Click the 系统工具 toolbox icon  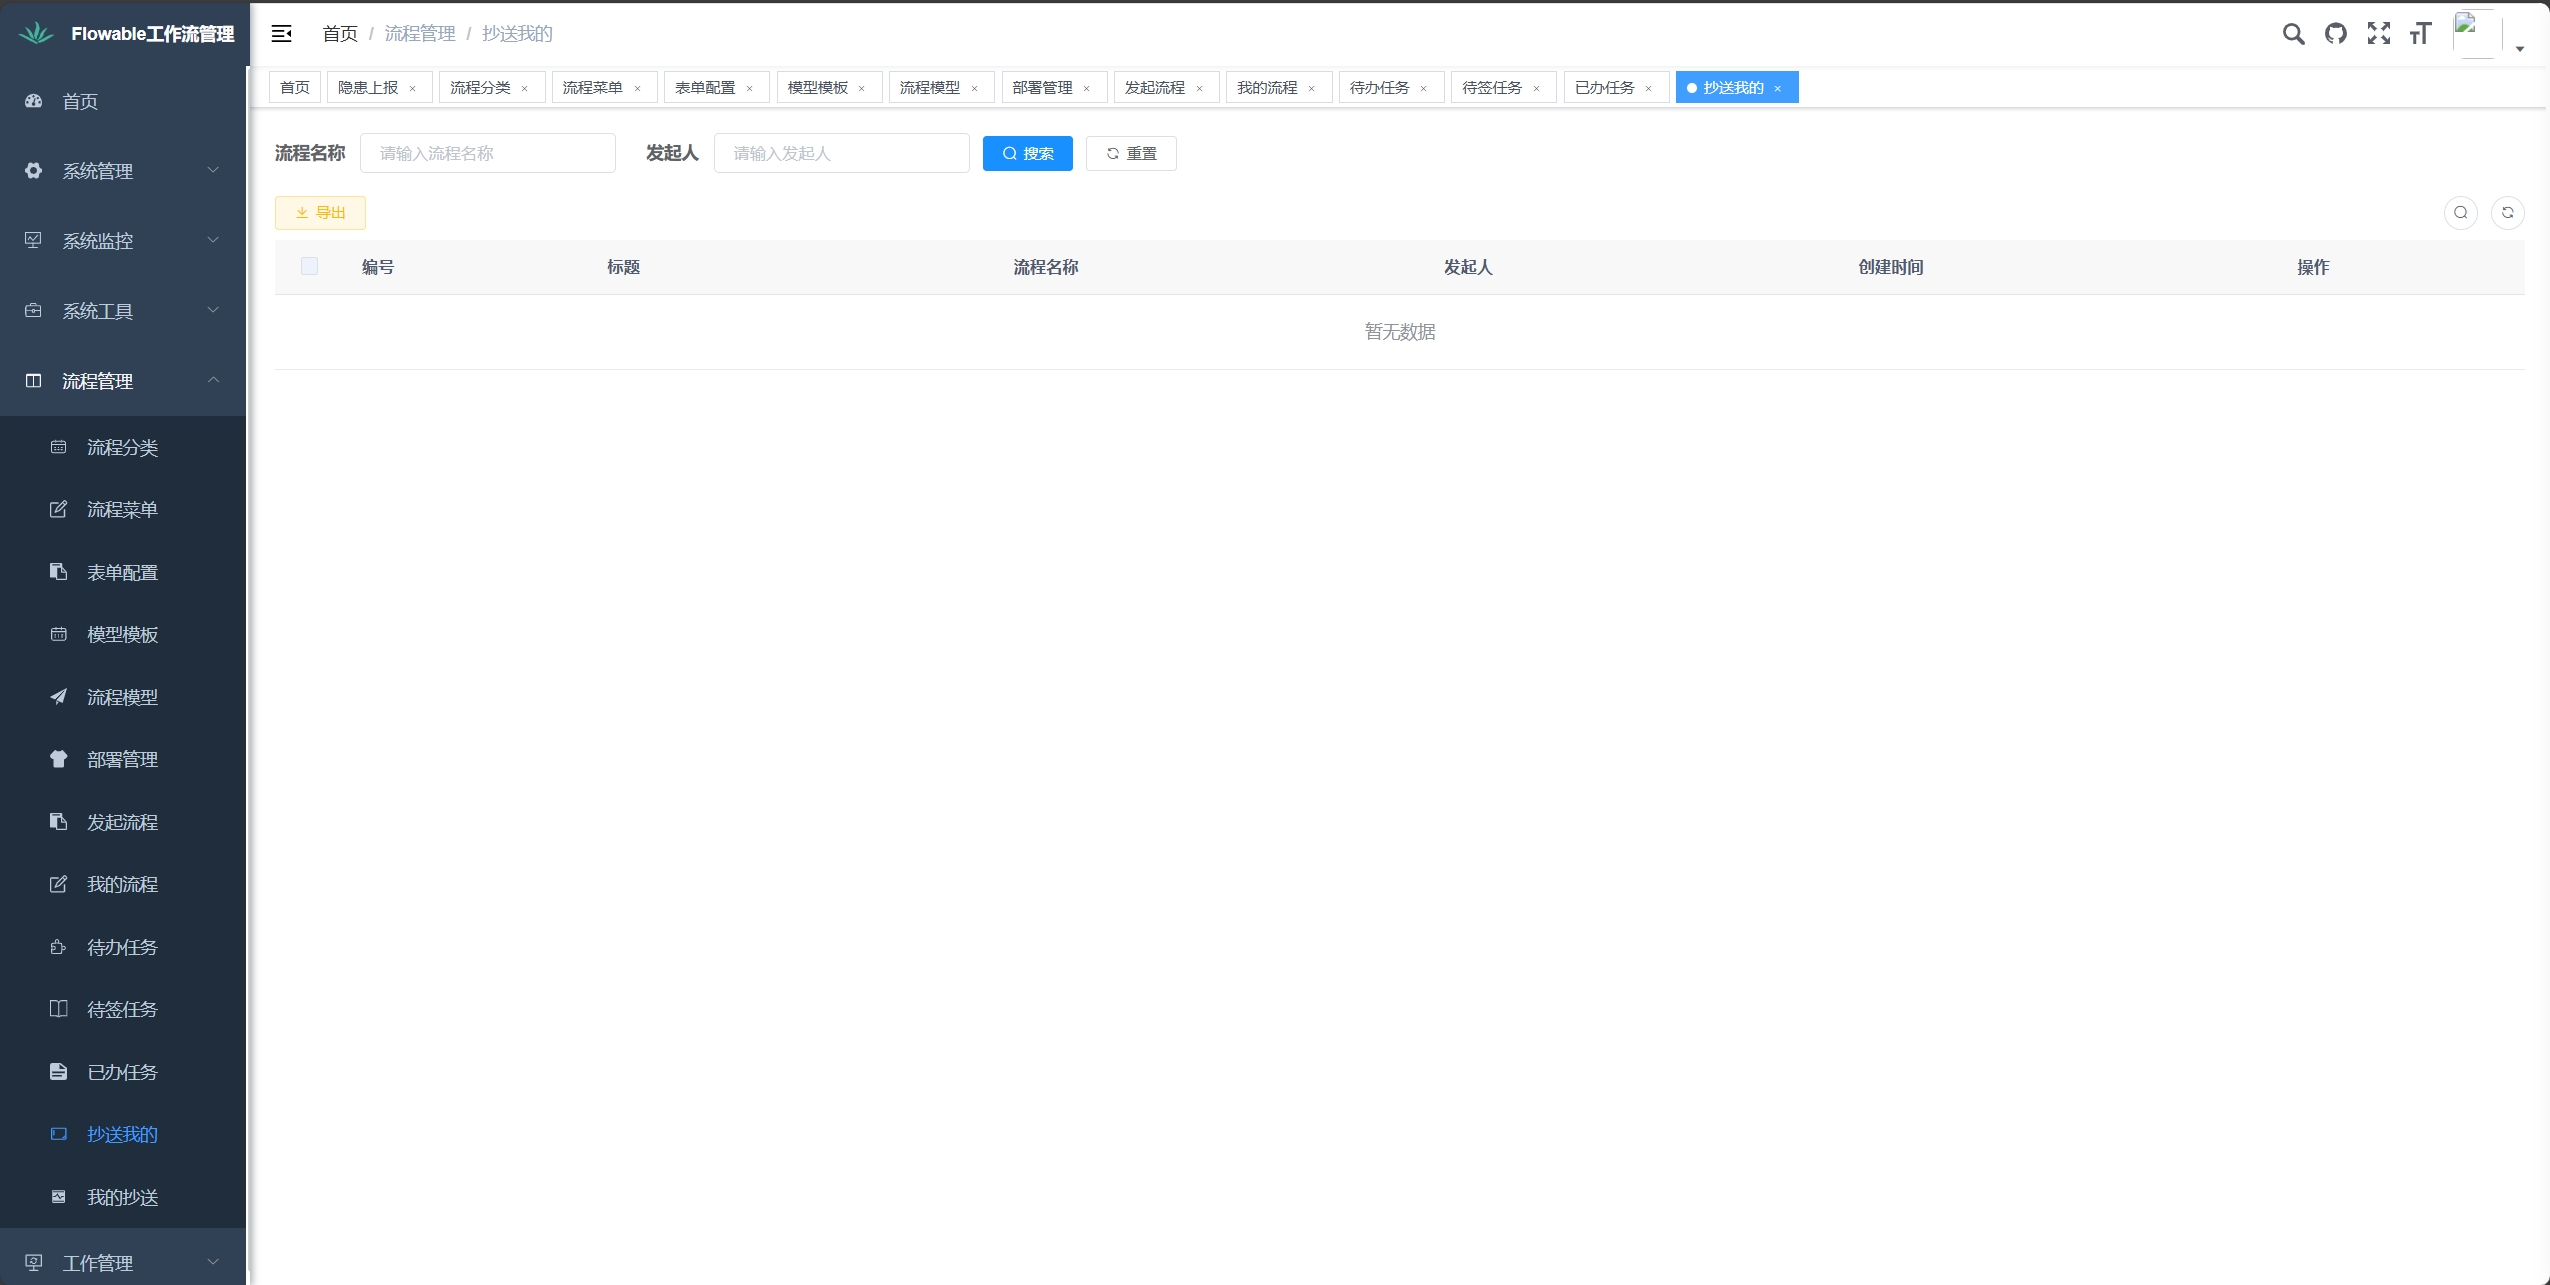coord(33,311)
